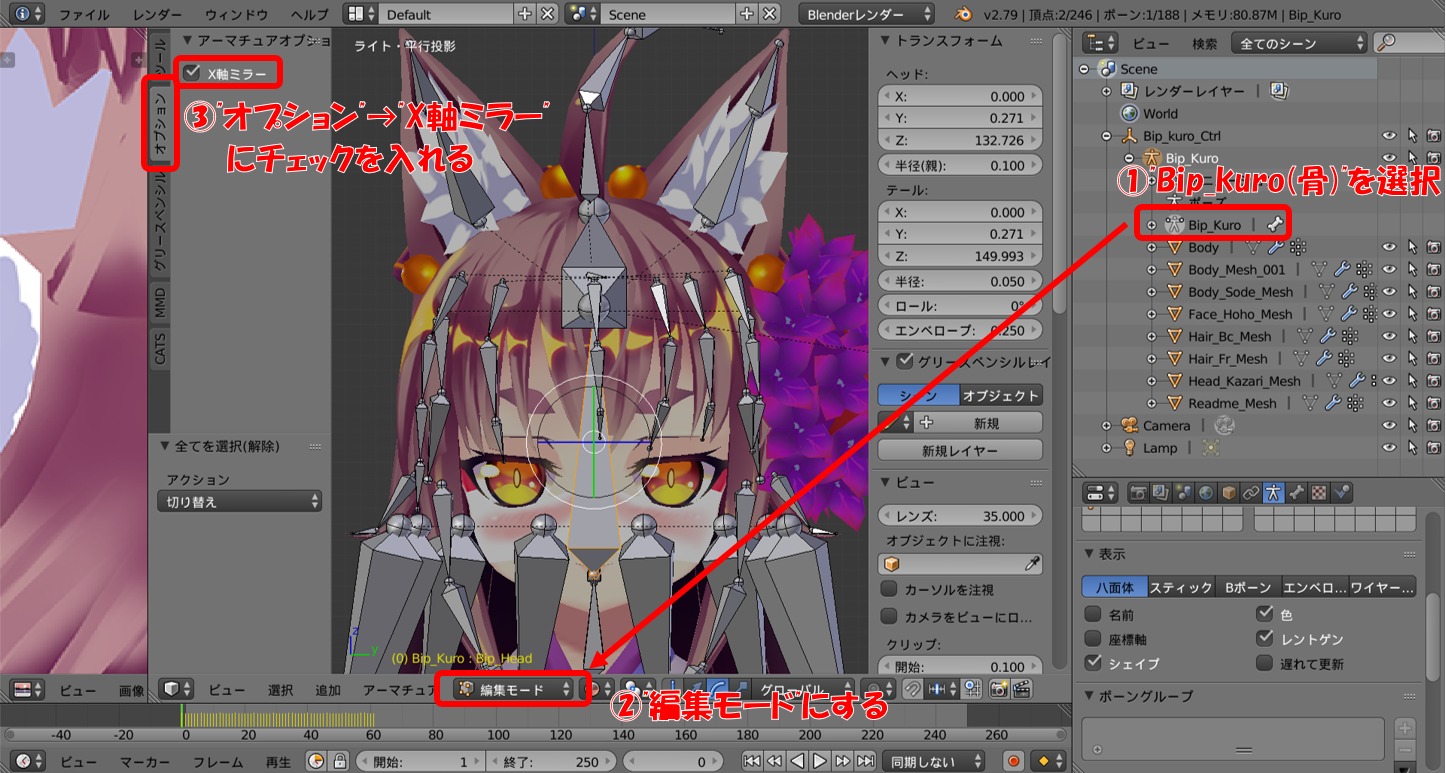Open the Object properties cube icon
The width and height of the screenshot is (1446, 773).
coord(1228,493)
